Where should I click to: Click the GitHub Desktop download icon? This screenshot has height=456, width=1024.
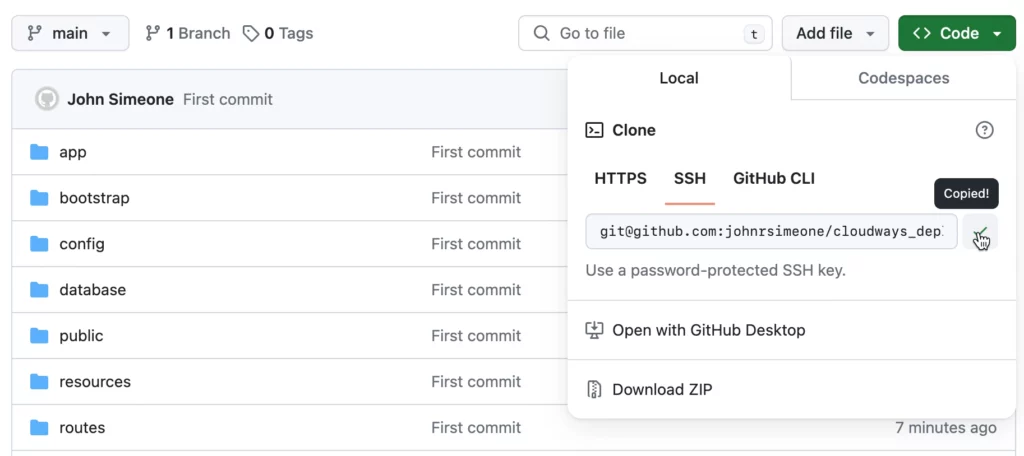pyautogui.click(x=594, y=330)
